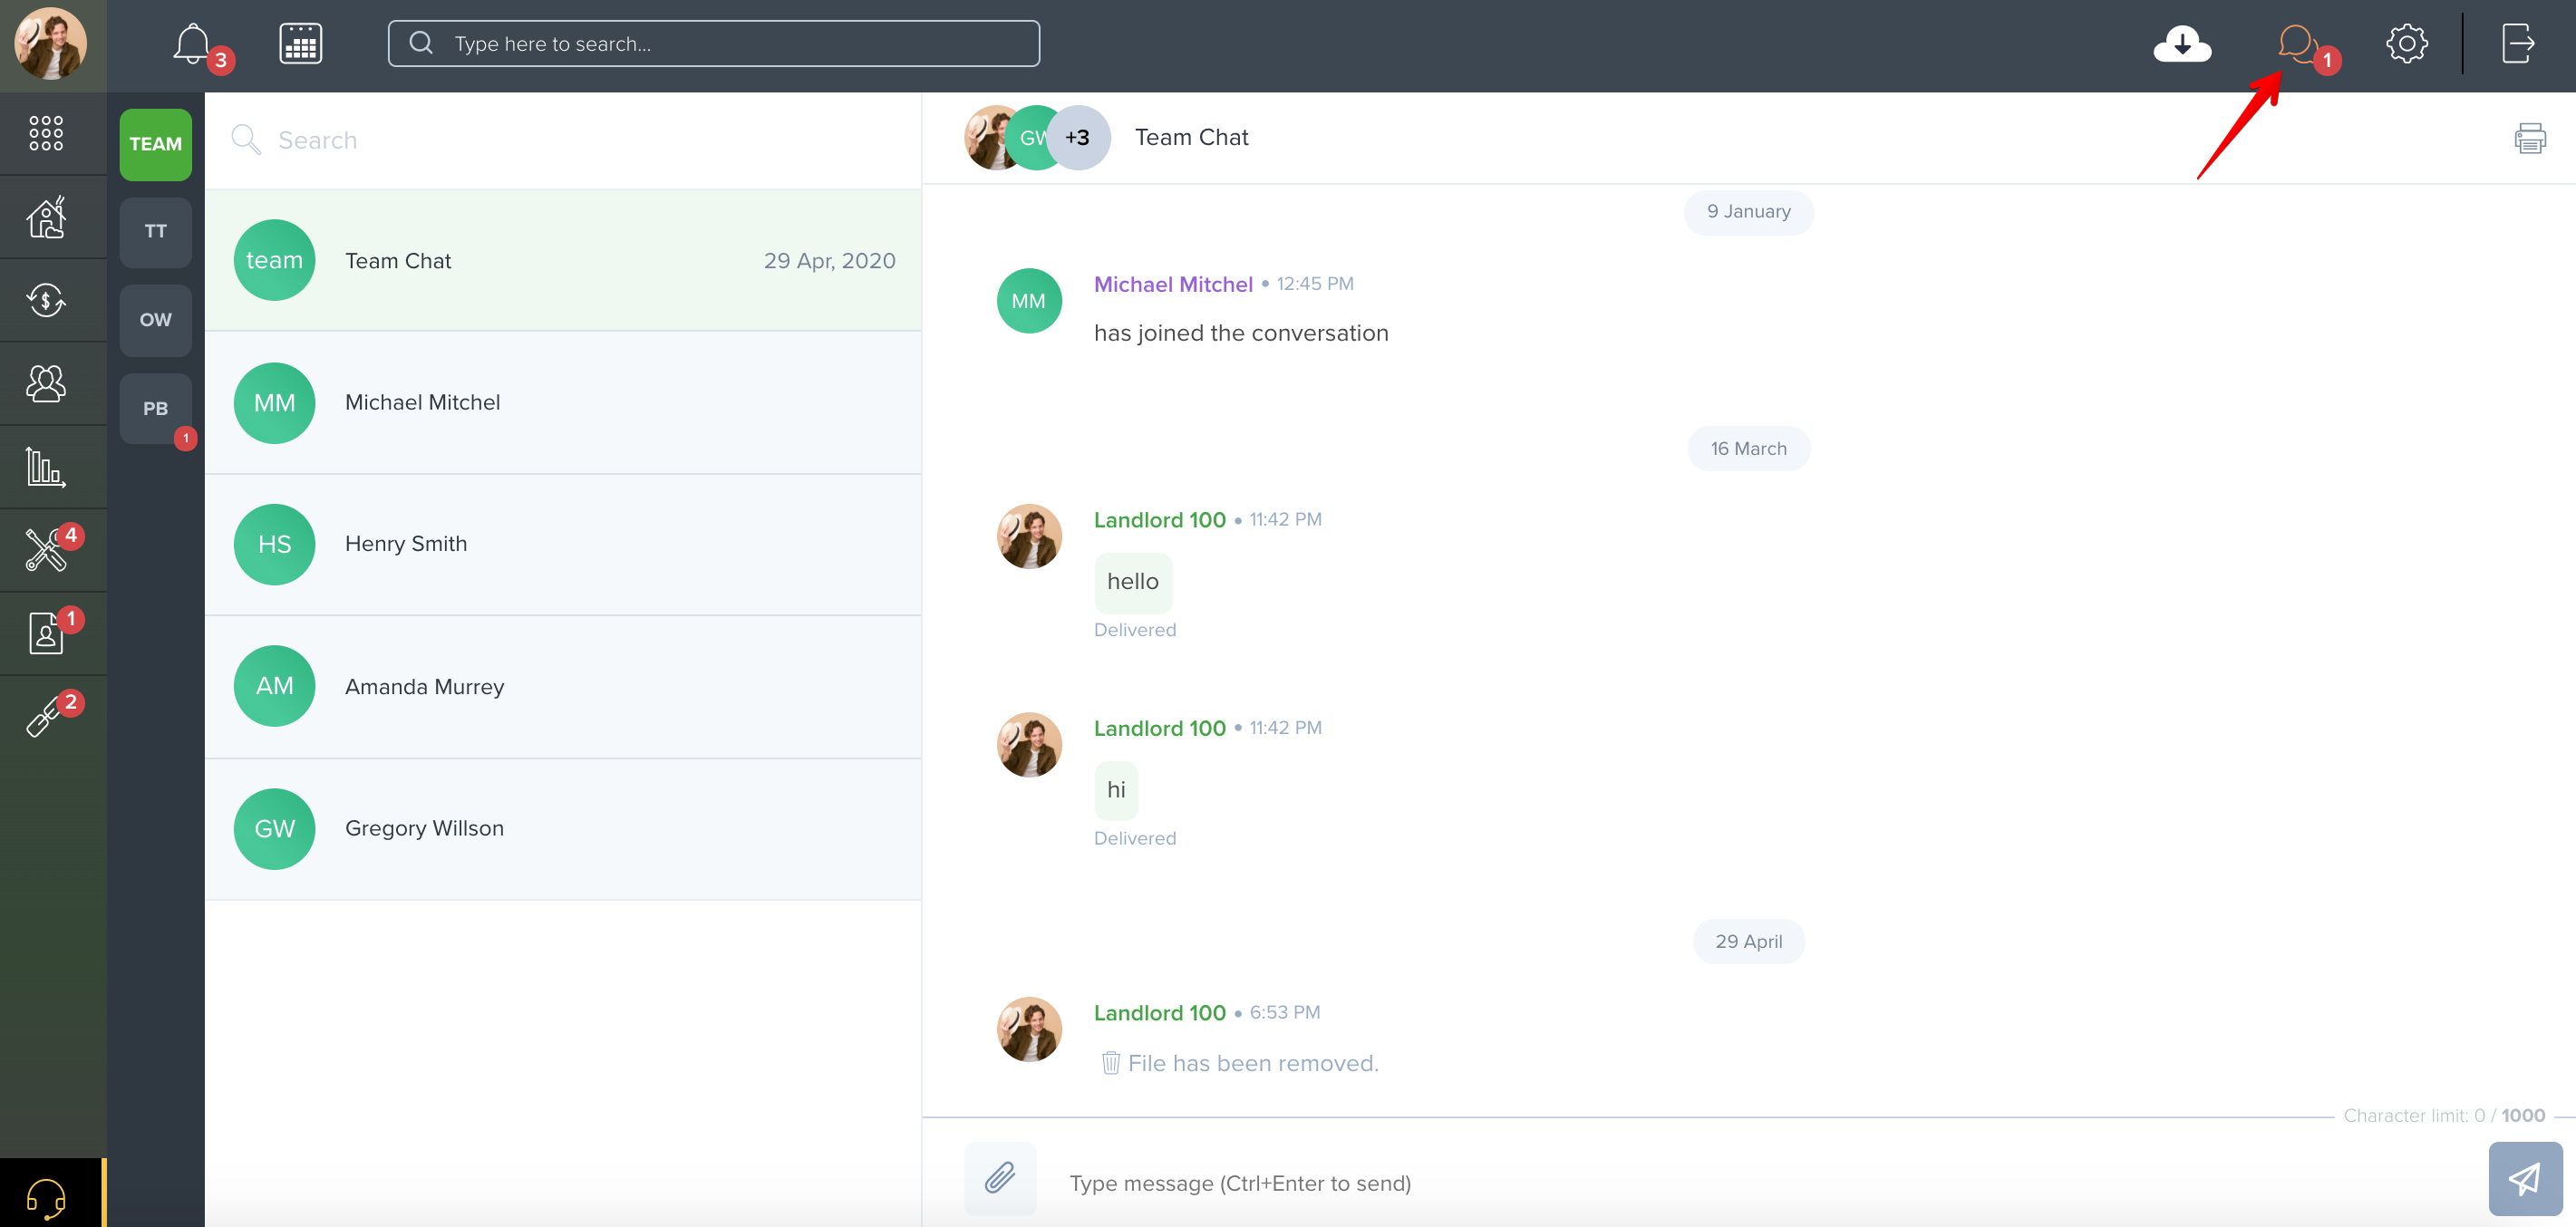
Task: Click the global search magnifier icon
Action: (421, 43)
